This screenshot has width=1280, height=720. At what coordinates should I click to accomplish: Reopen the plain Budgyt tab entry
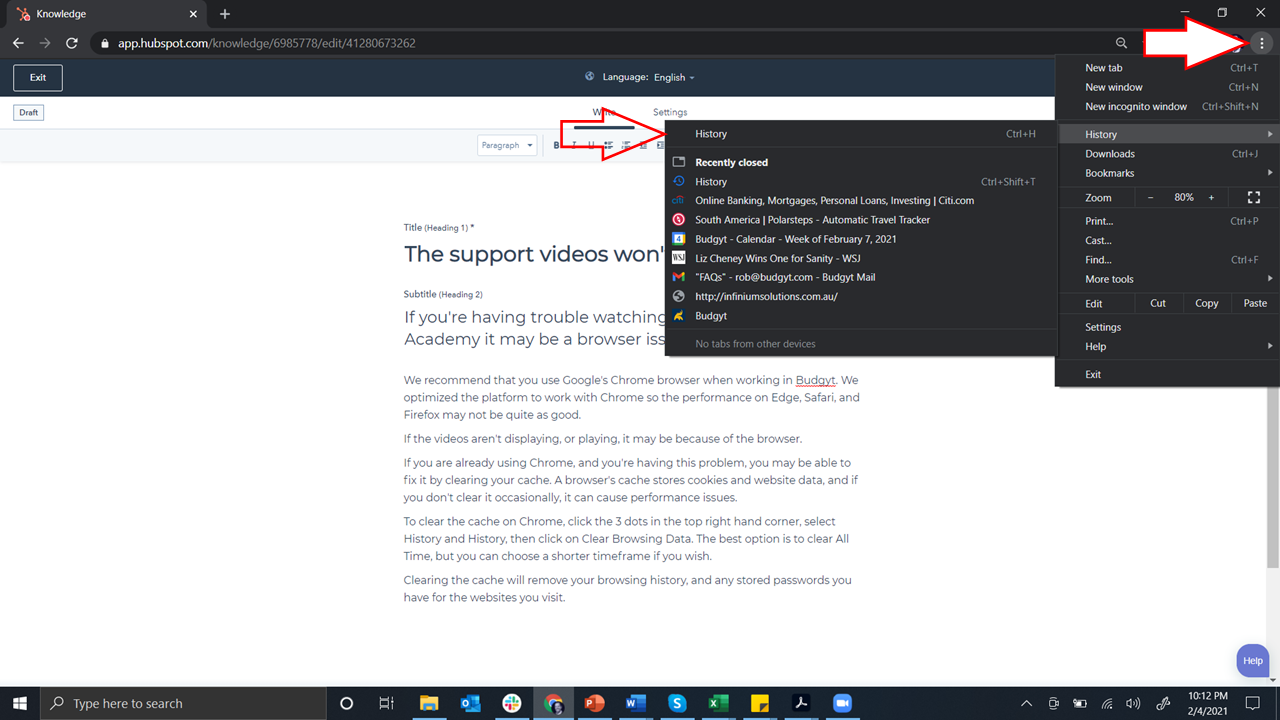[860, 316]
